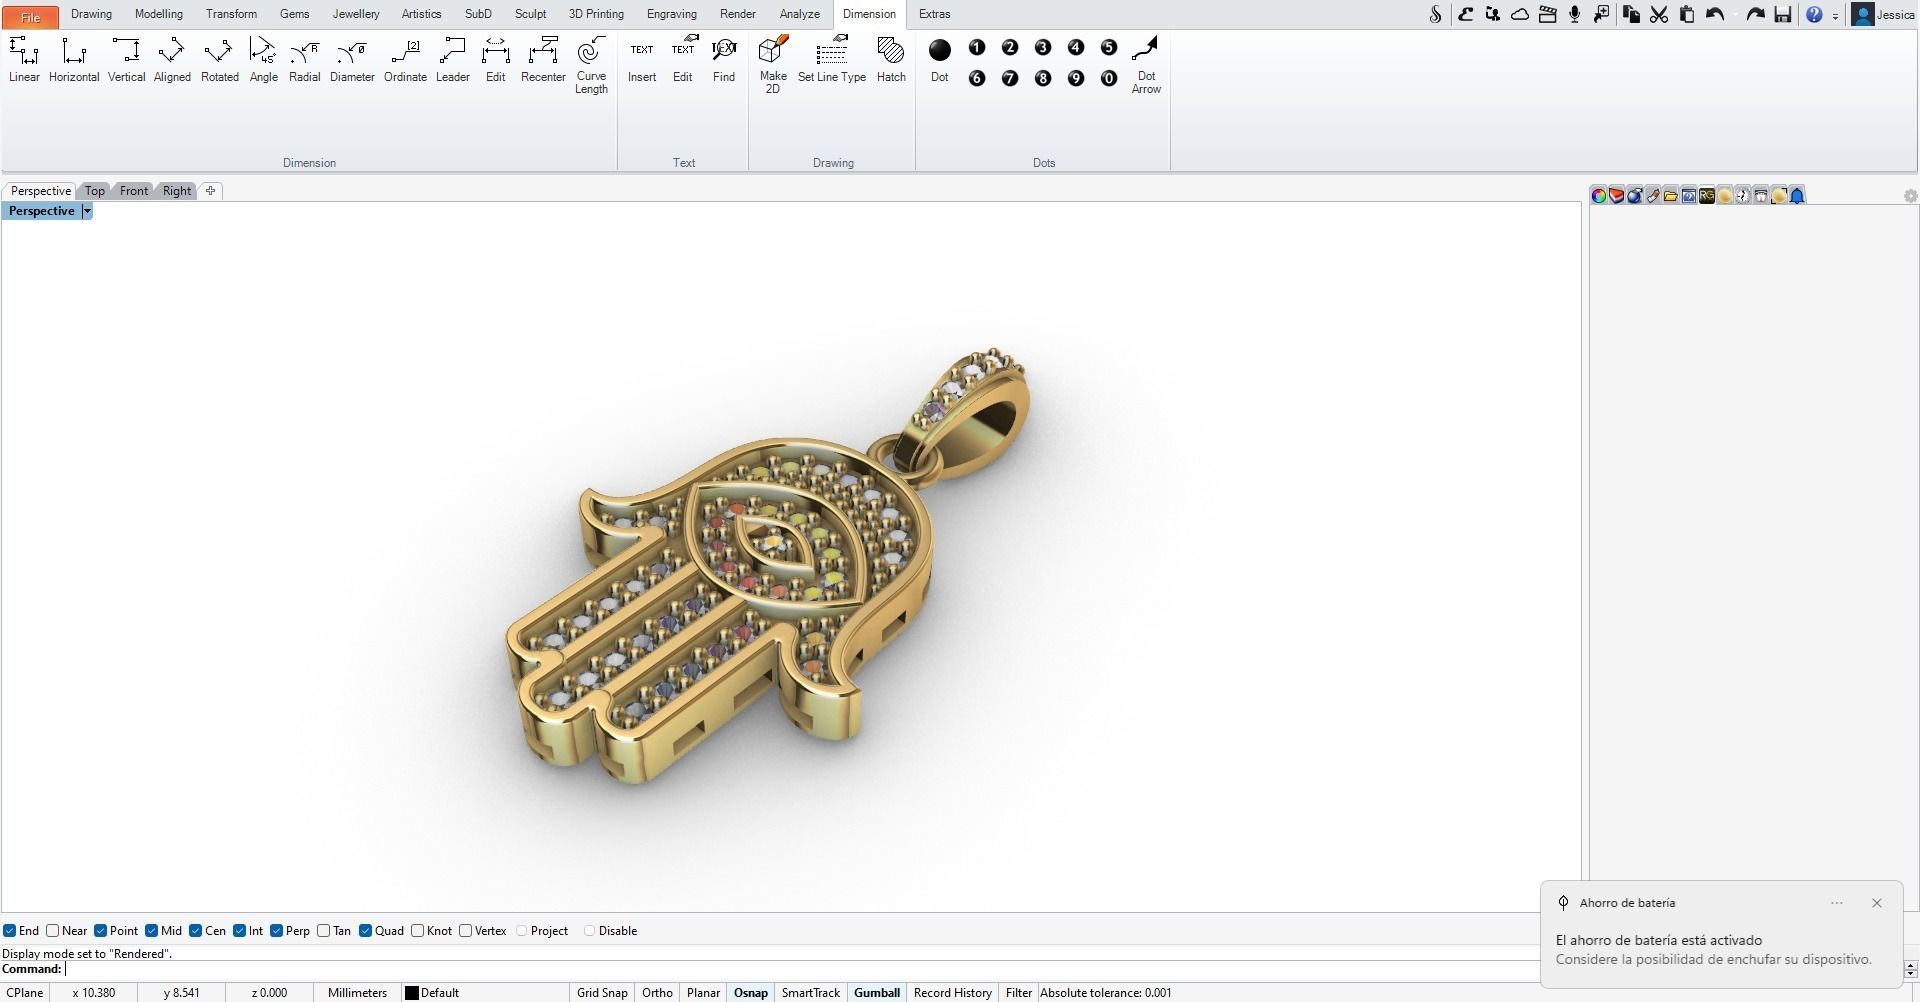Open the color wheel panel tab
1920x1002 pixels.
point(1599,195)
